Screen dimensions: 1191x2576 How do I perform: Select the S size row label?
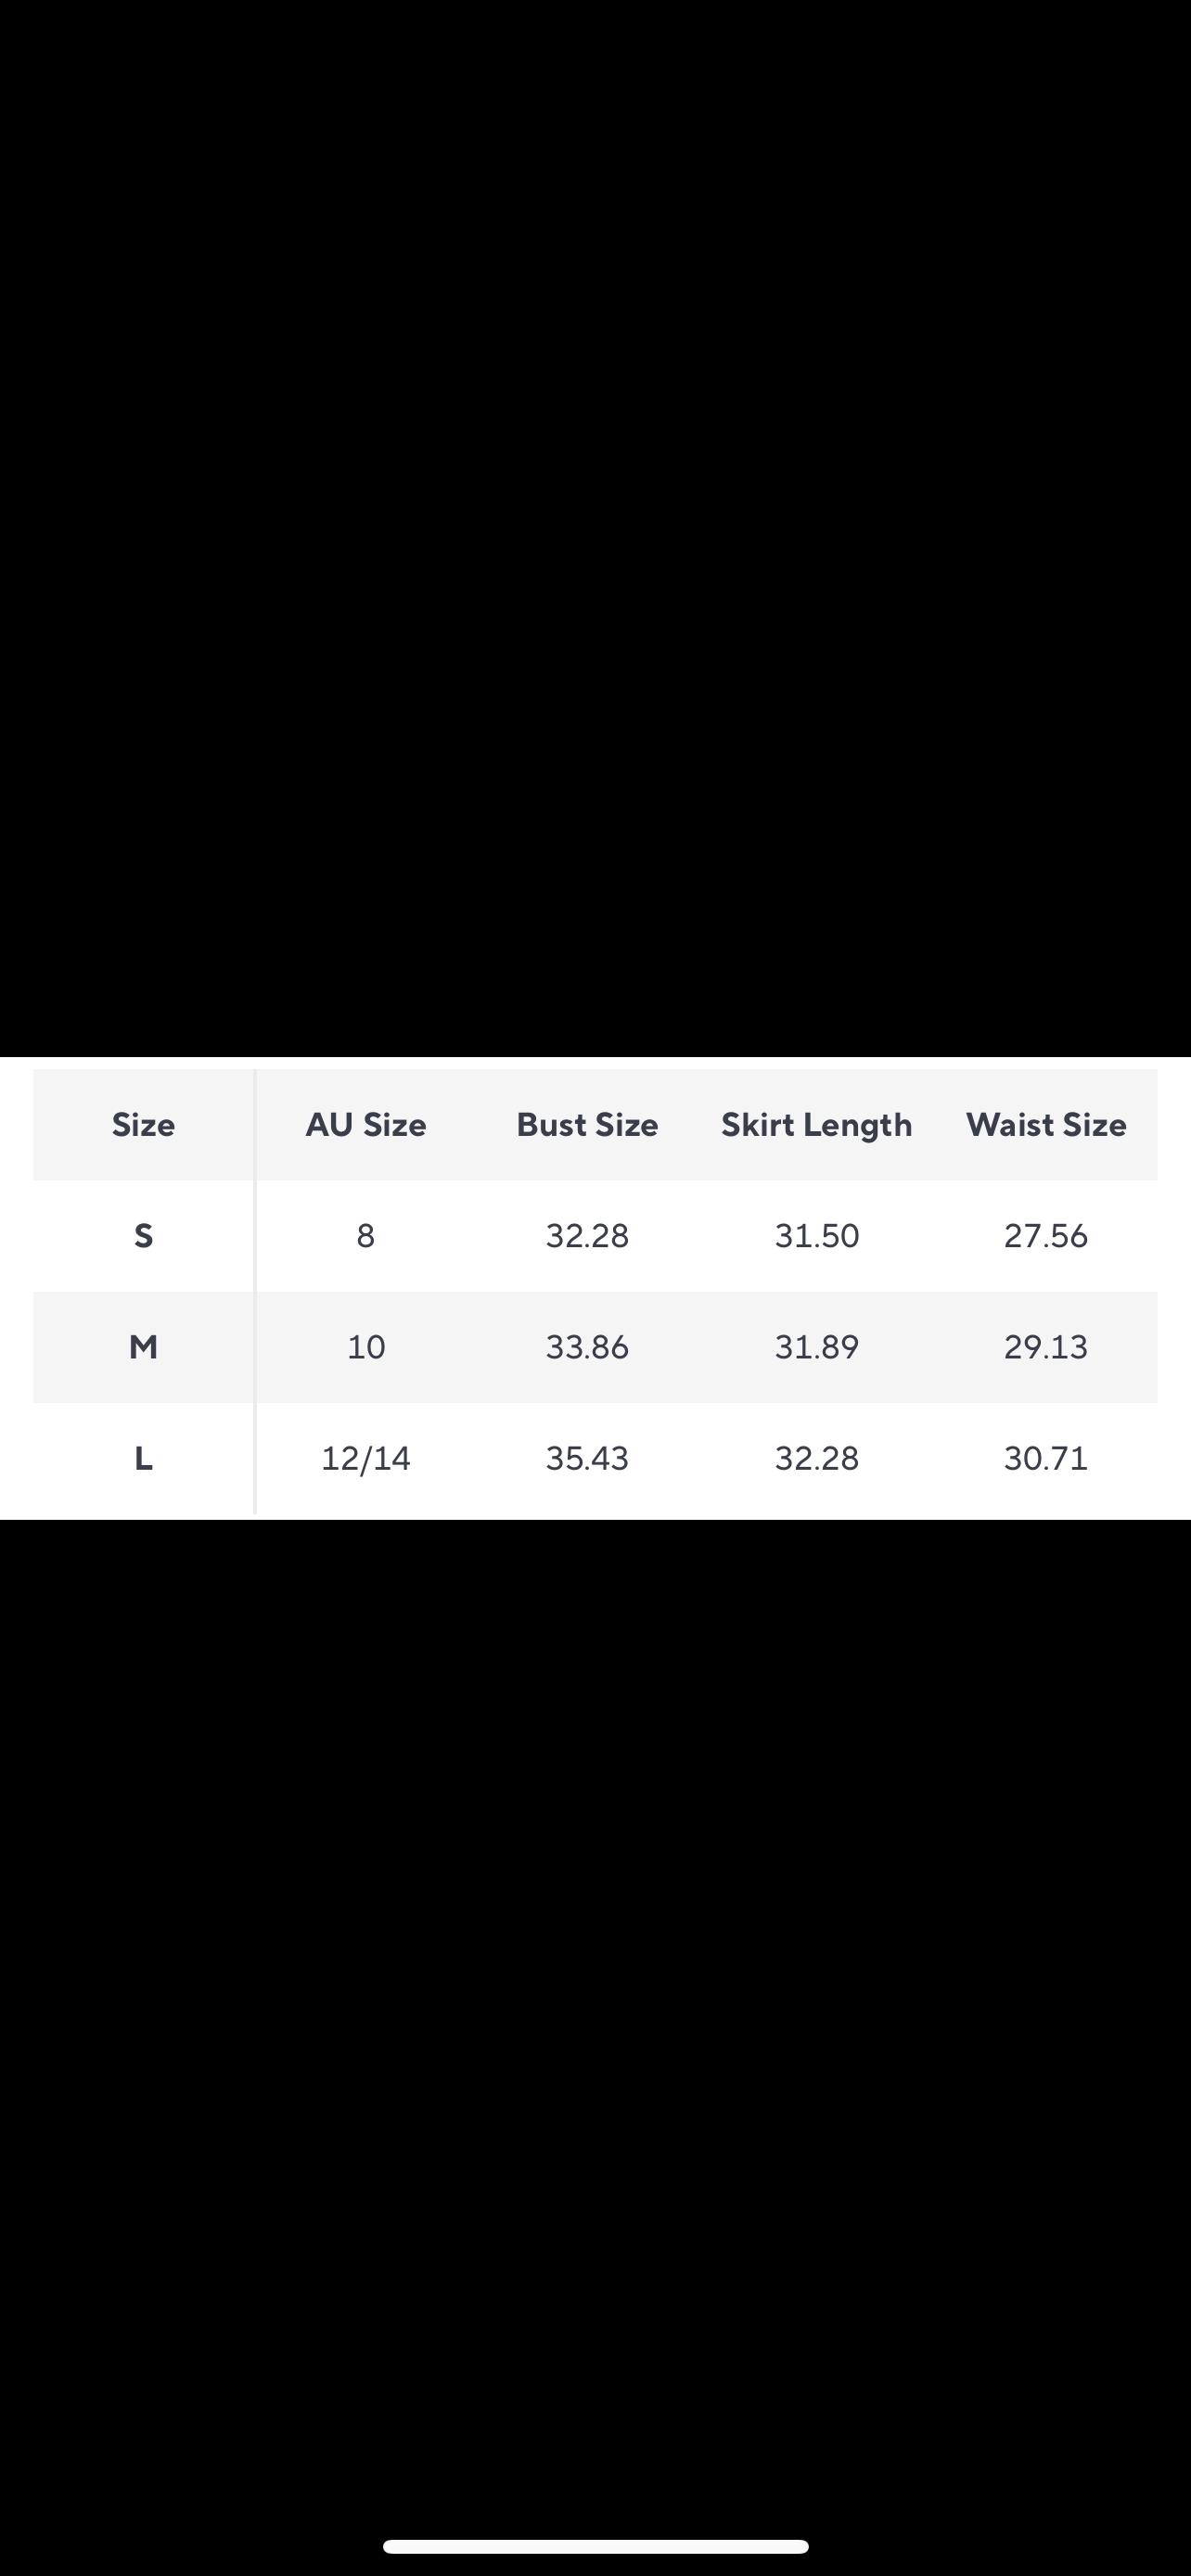(143, 1236)
